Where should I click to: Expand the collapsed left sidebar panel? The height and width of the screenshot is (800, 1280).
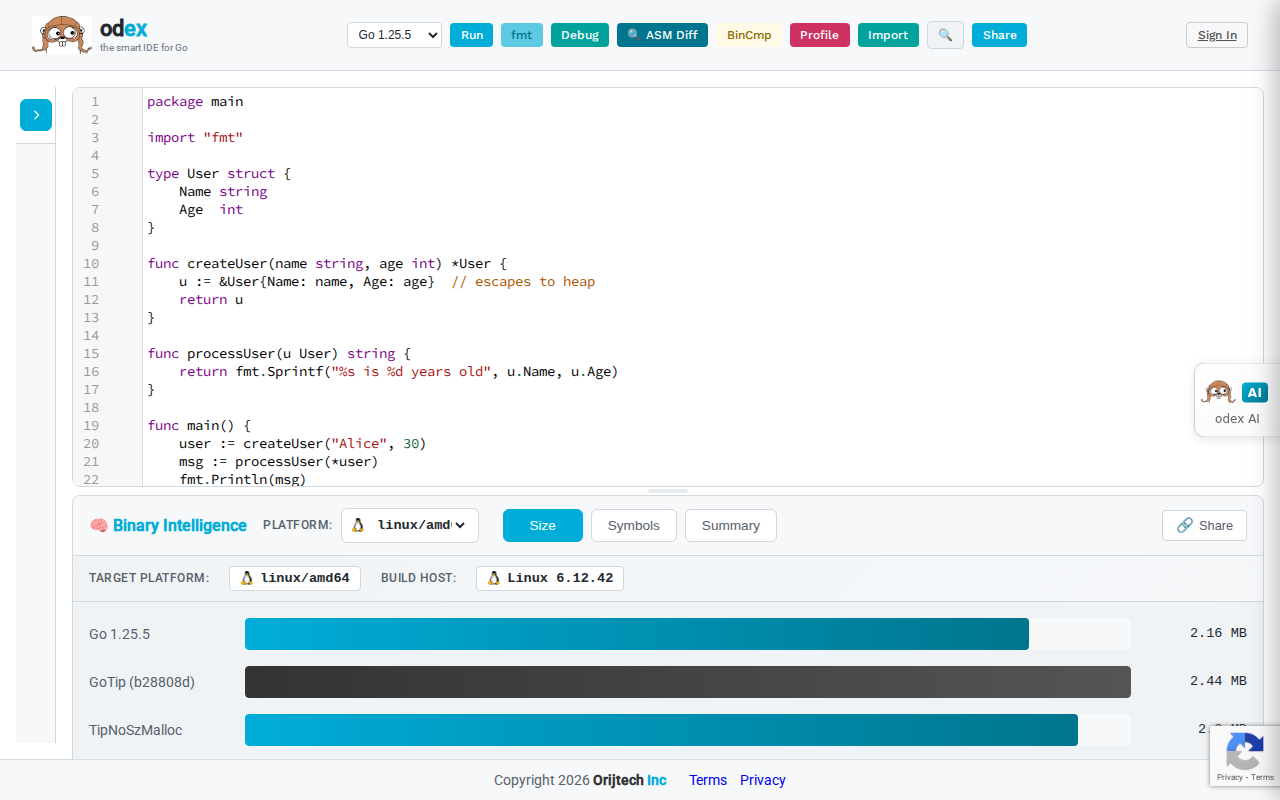[35, 115]
